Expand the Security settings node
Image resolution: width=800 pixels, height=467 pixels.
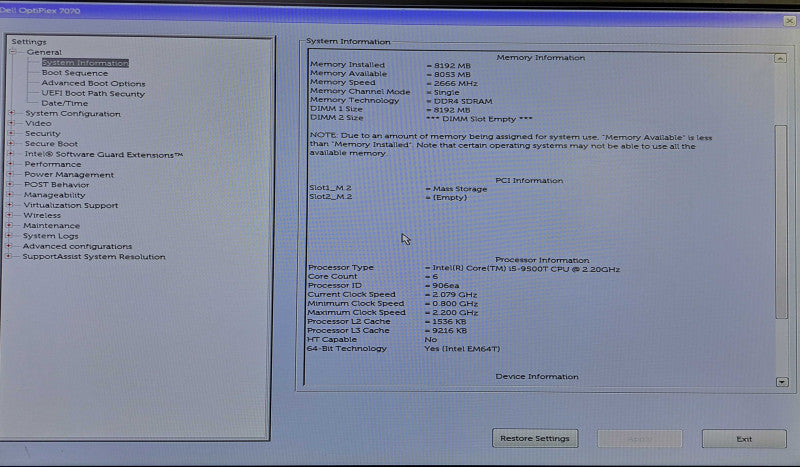(11, 133)
